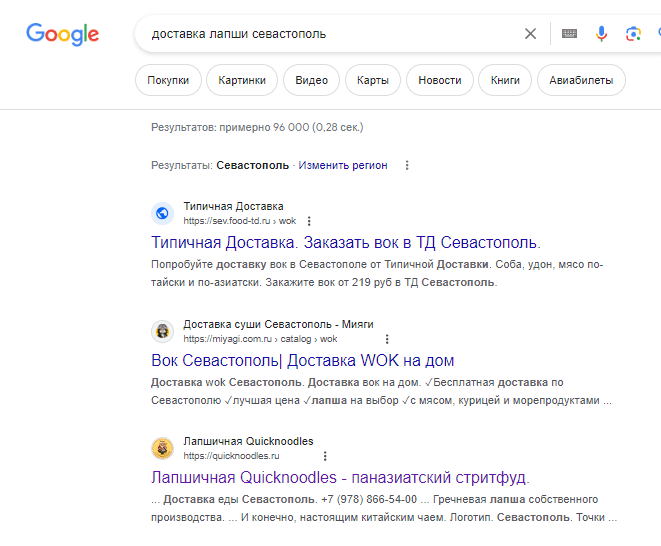Click the Quicknoodles site favicon
This screenshot has width=661, height=546.
click(x=162, y=448)
